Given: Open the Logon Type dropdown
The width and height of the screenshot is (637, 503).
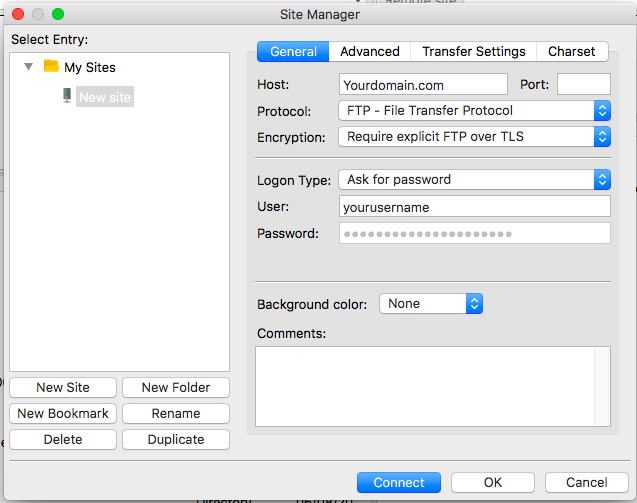Looking at the screenshot, I should point(474,180).
